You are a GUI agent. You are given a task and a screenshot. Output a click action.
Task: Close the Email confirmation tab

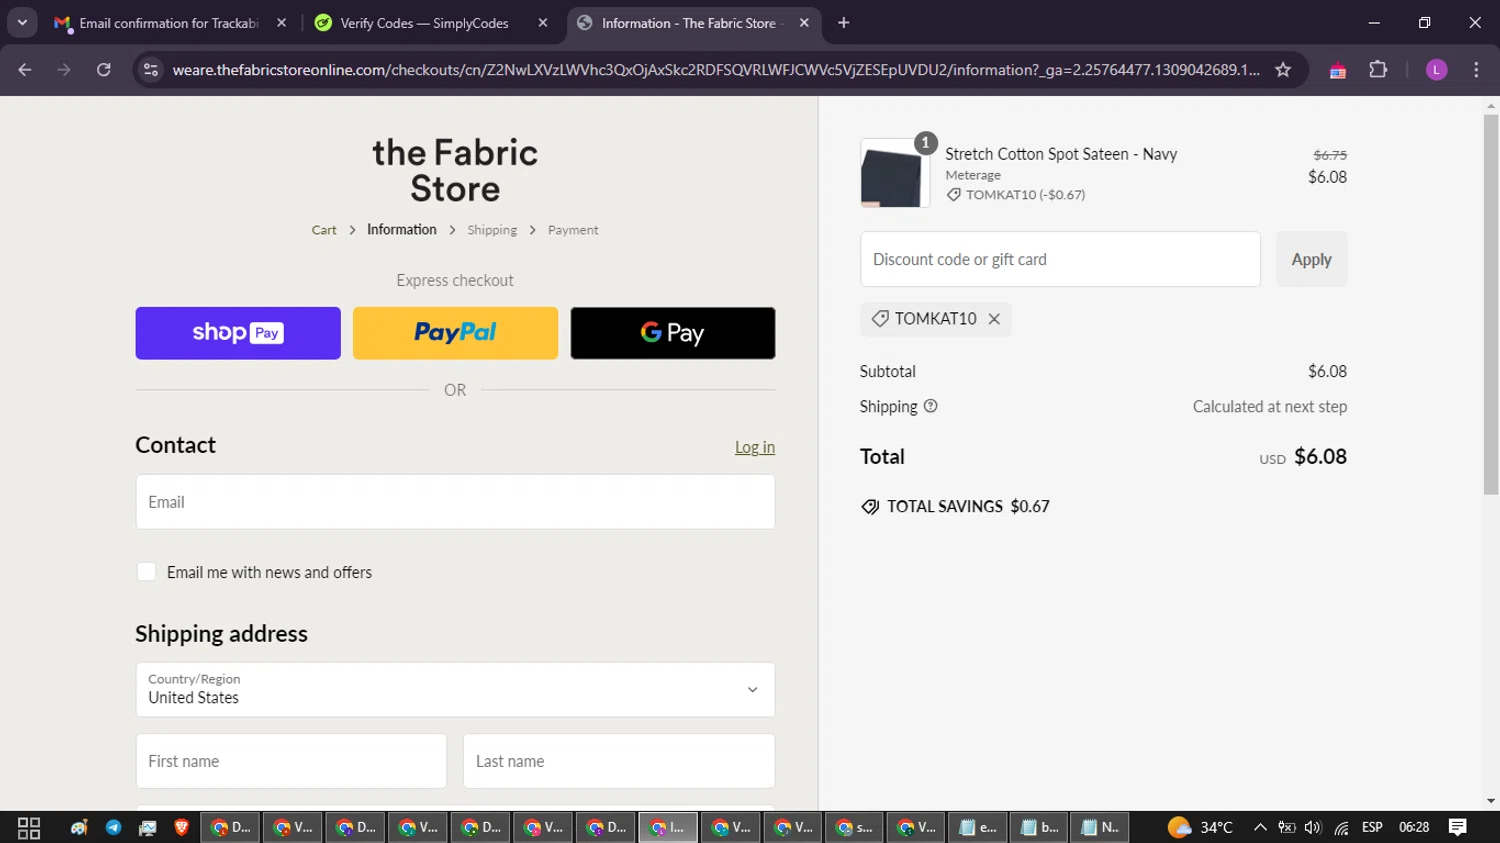pos(281,22)
